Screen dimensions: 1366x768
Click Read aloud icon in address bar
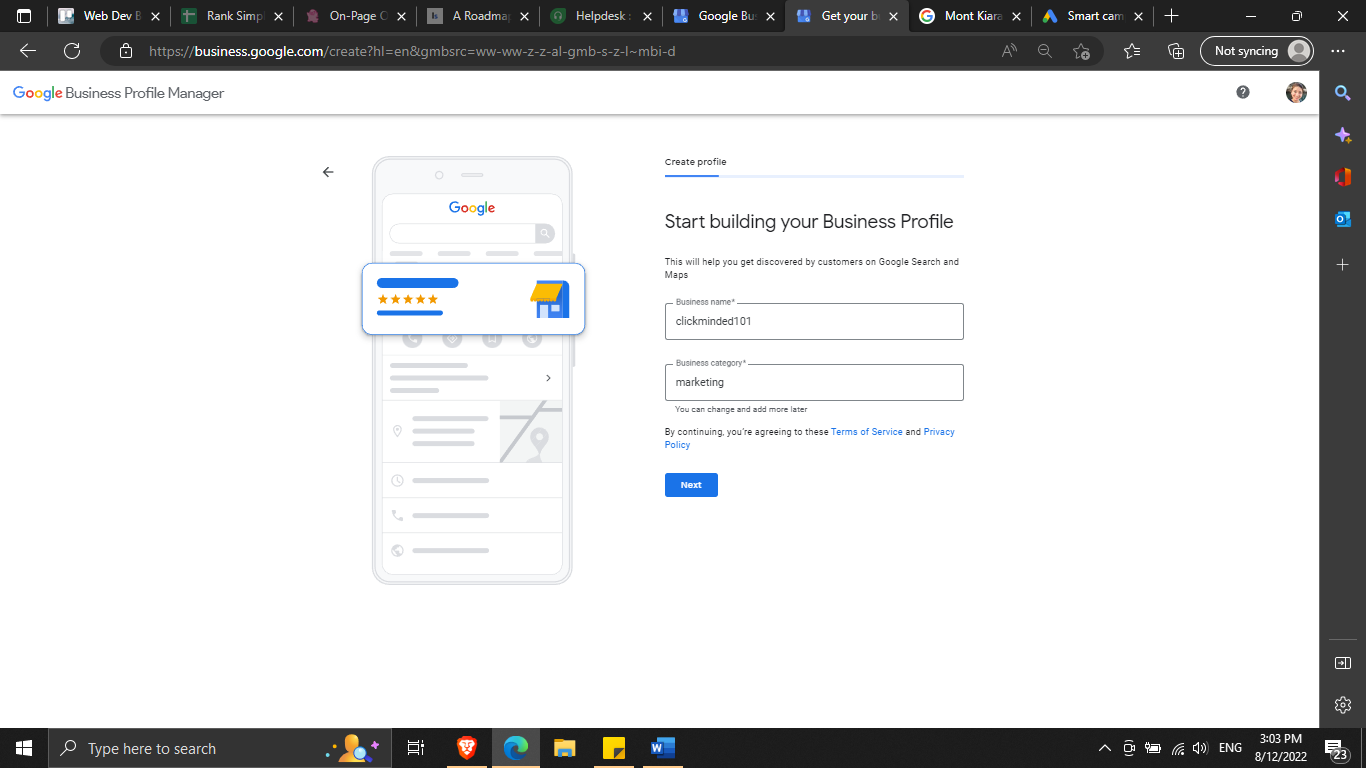1010,51
